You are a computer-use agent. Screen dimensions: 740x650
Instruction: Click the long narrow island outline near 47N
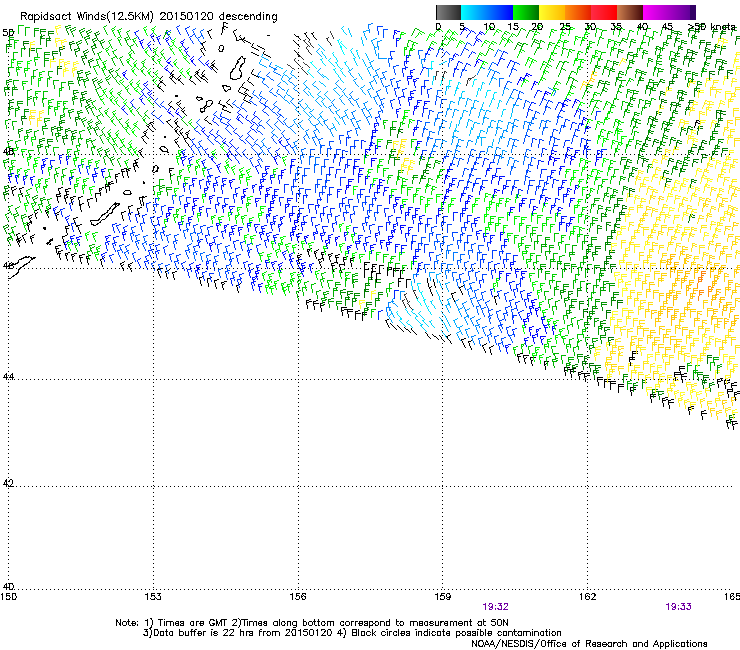tap(105, 215)
